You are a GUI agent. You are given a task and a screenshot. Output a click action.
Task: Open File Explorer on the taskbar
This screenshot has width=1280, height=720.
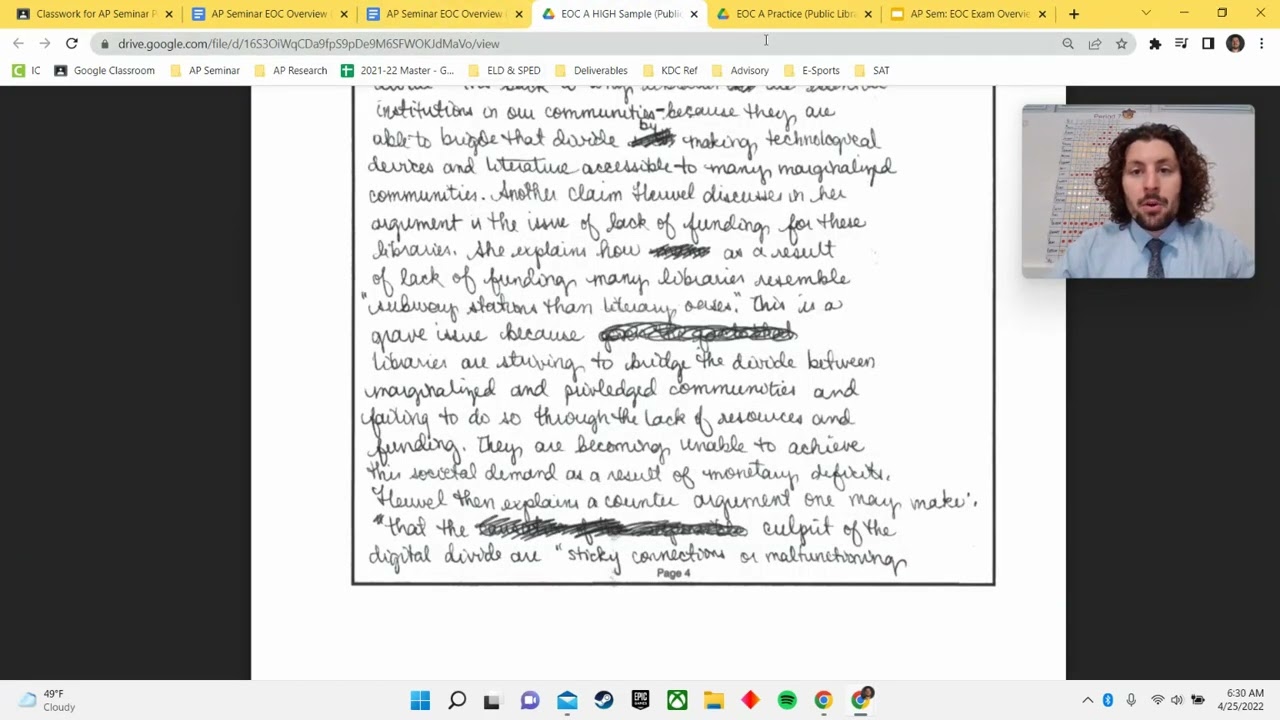coord(714,701)
